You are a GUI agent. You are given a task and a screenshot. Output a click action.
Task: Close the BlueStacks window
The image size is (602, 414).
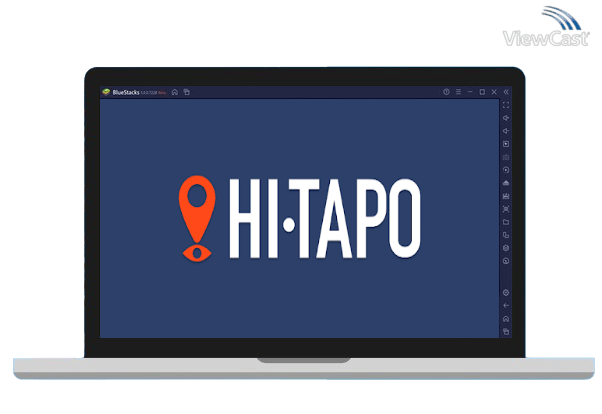coord(494,92)
